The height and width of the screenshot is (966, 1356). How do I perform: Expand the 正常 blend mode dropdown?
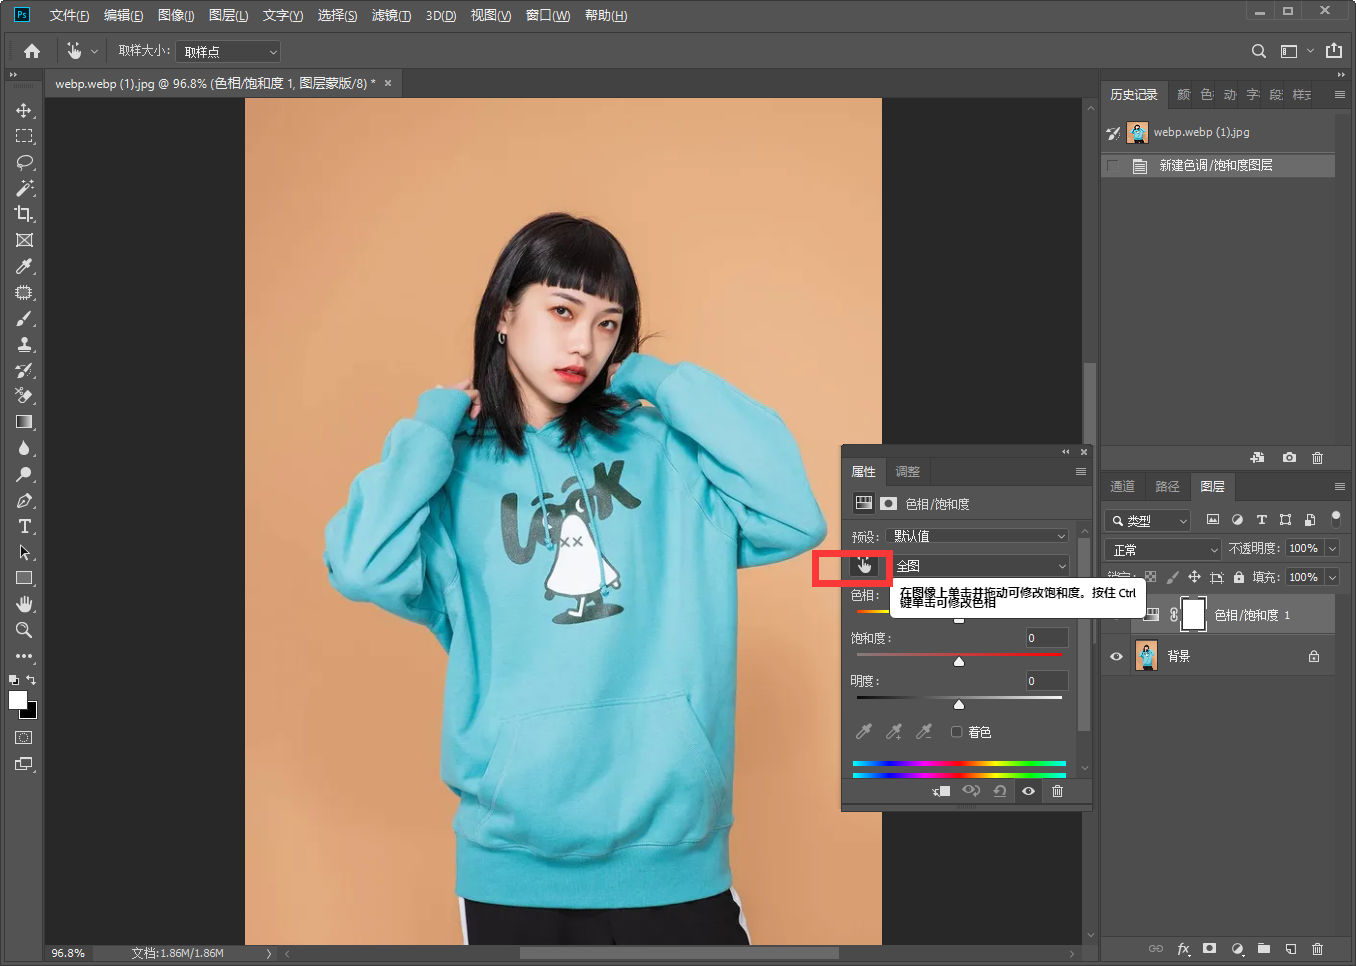coord(1164,550)
